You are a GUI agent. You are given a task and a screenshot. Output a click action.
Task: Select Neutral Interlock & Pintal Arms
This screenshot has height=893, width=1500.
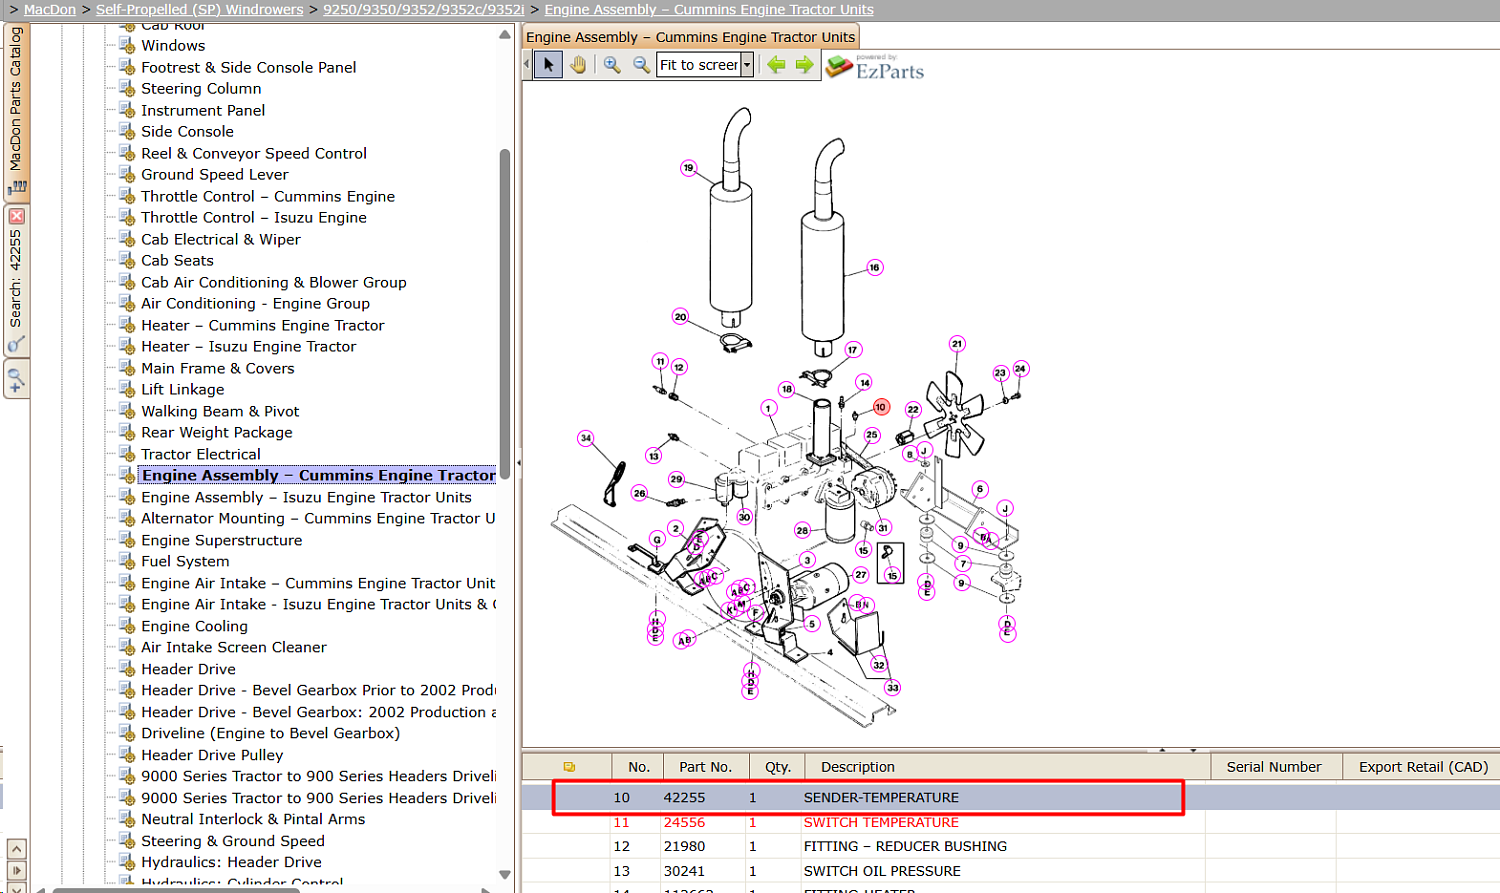pyautogui.click(x=253, y=819)
